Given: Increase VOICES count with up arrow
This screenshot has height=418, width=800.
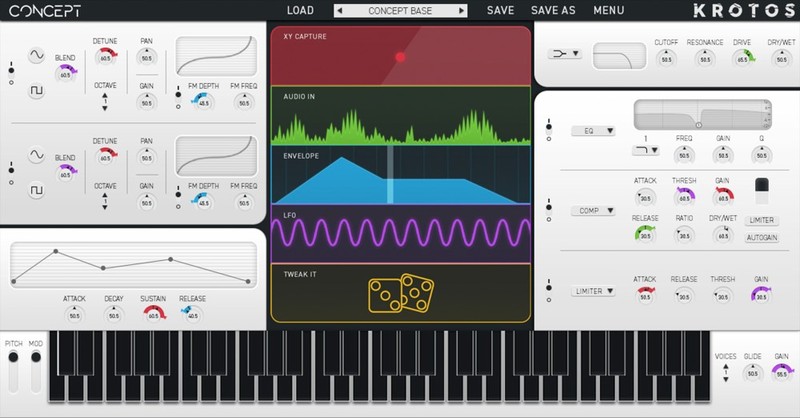Looking at the screenshot, I should click(x=726, y=366).
